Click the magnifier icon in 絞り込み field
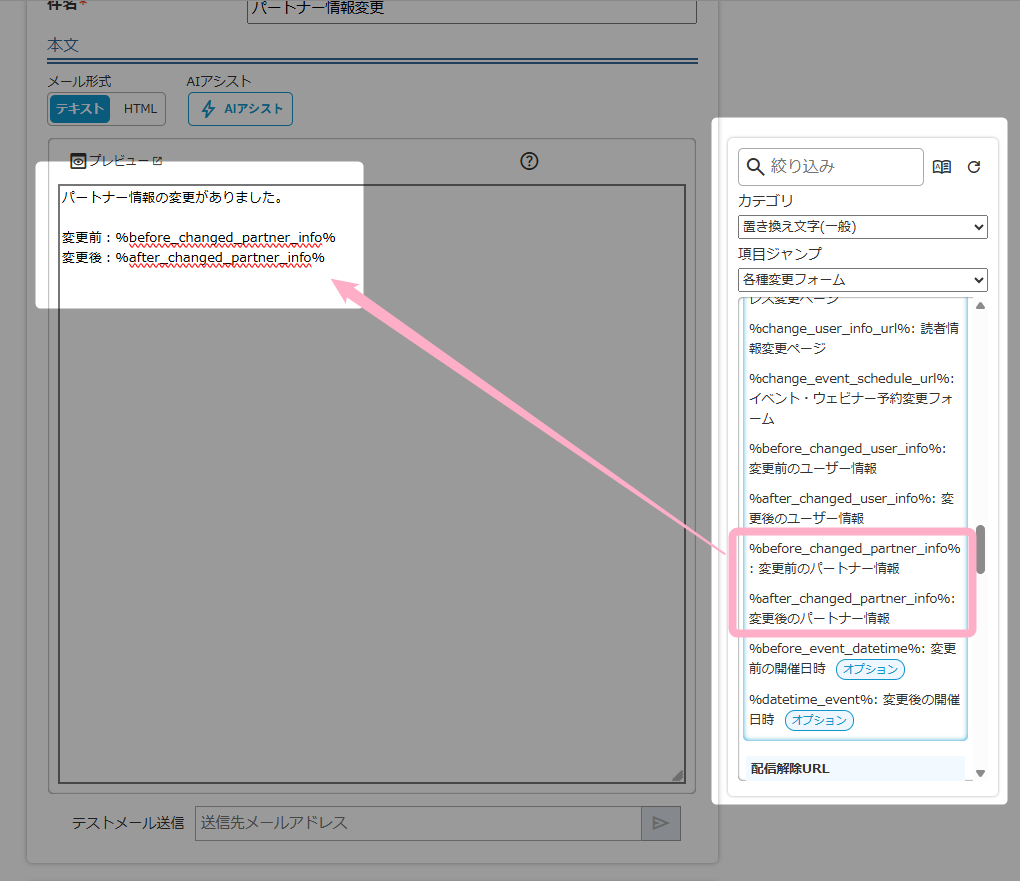 point(756,167)
